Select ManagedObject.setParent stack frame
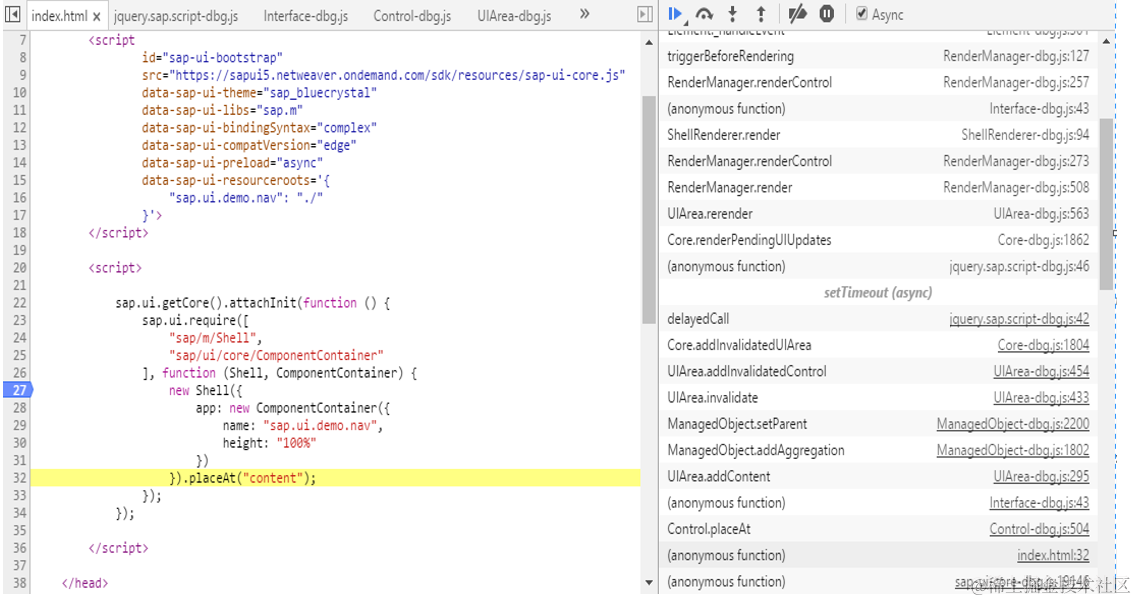 [878, 424]
